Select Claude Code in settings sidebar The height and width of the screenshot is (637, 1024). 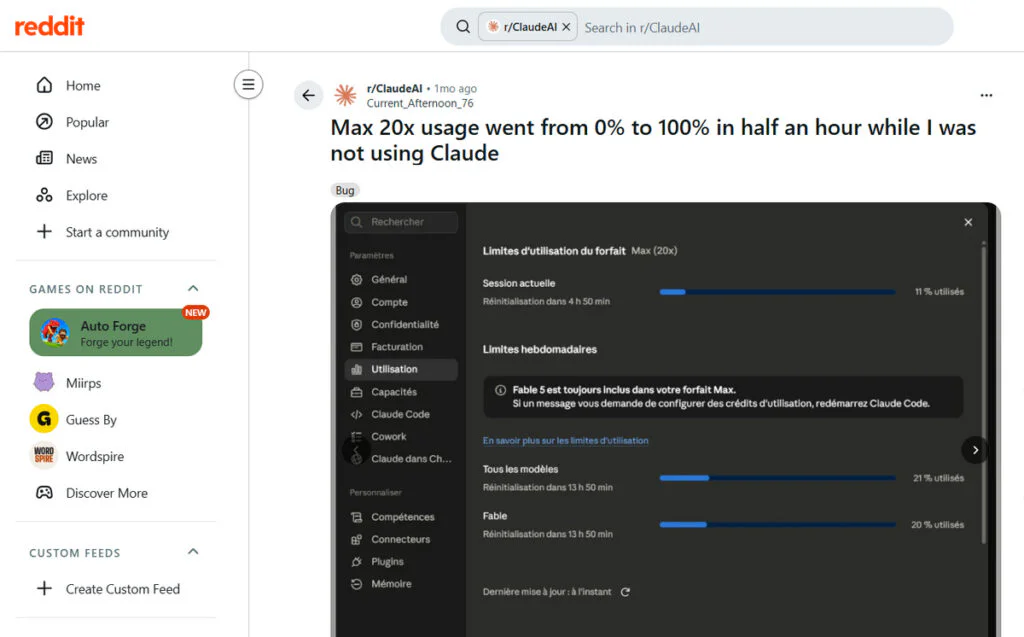400,414
